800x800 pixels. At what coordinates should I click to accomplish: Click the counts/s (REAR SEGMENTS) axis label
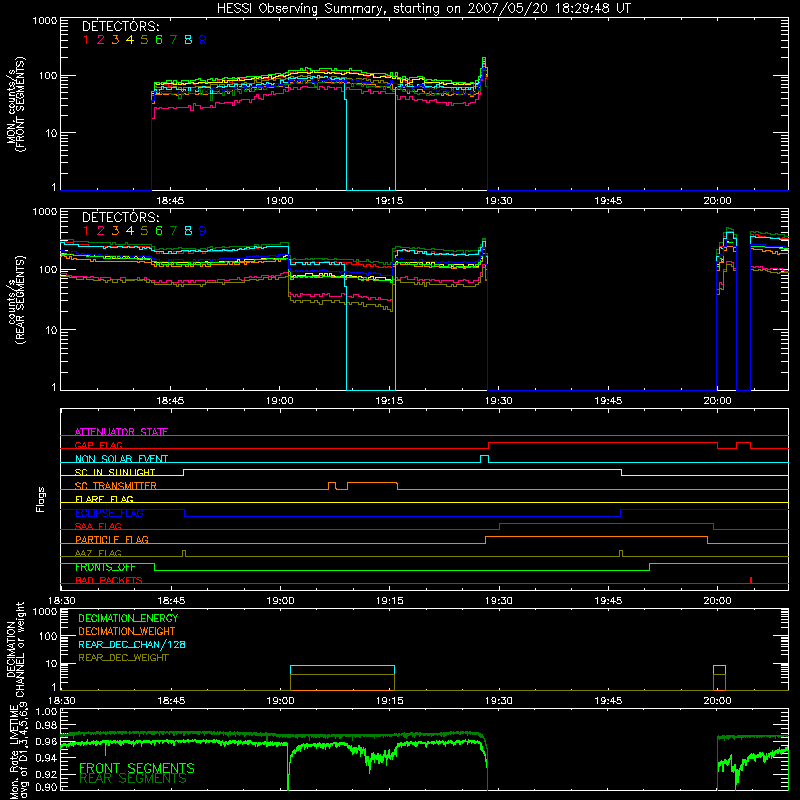[15, 299]
